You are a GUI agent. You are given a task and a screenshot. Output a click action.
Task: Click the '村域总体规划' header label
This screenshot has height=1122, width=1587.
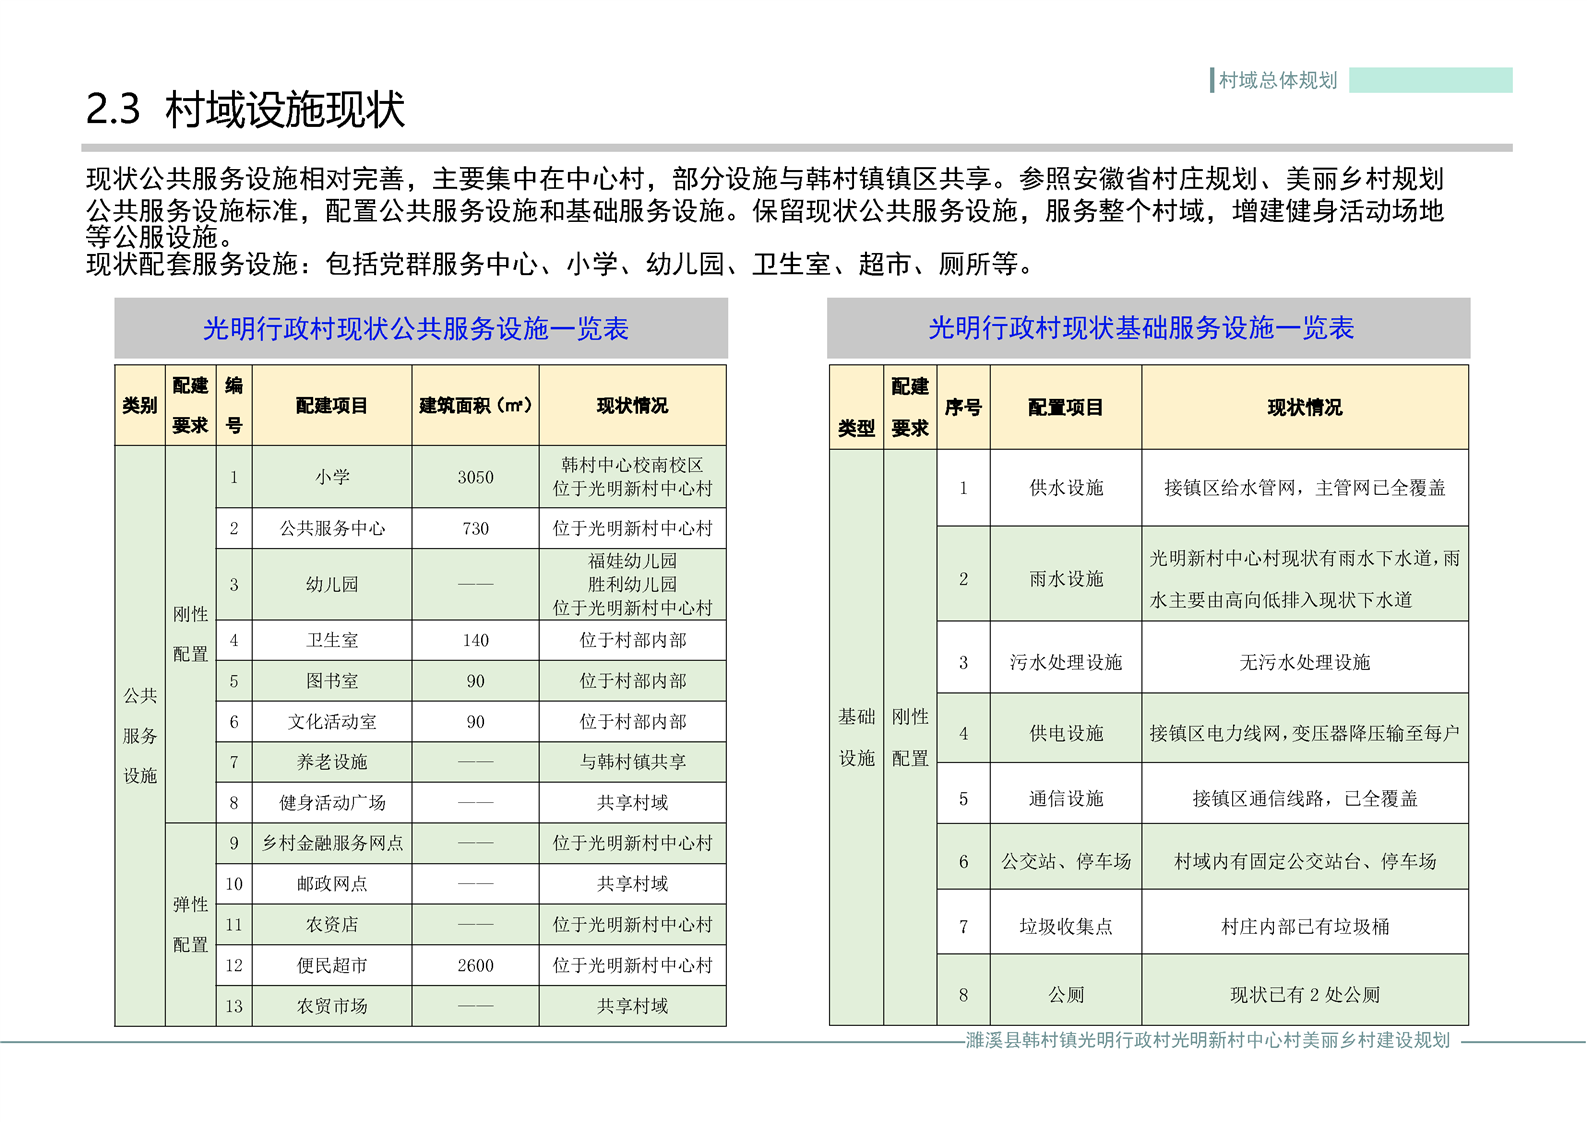coord(1277,80)
